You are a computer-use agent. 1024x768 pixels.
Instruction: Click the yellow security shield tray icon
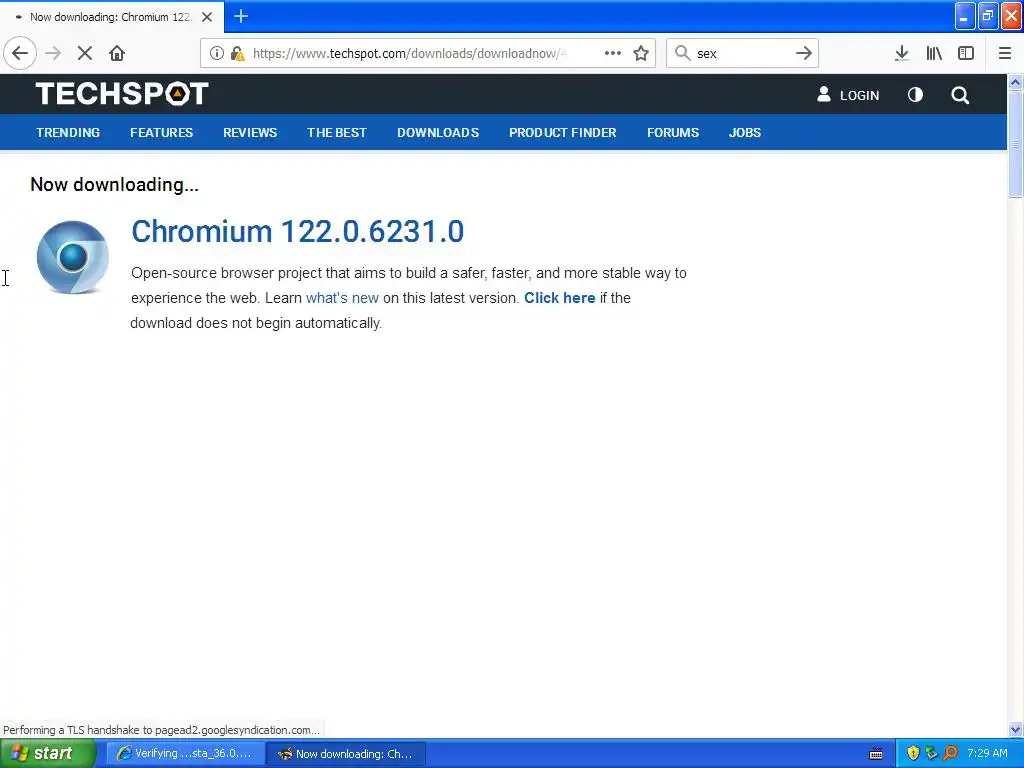[x=913, y=754]
